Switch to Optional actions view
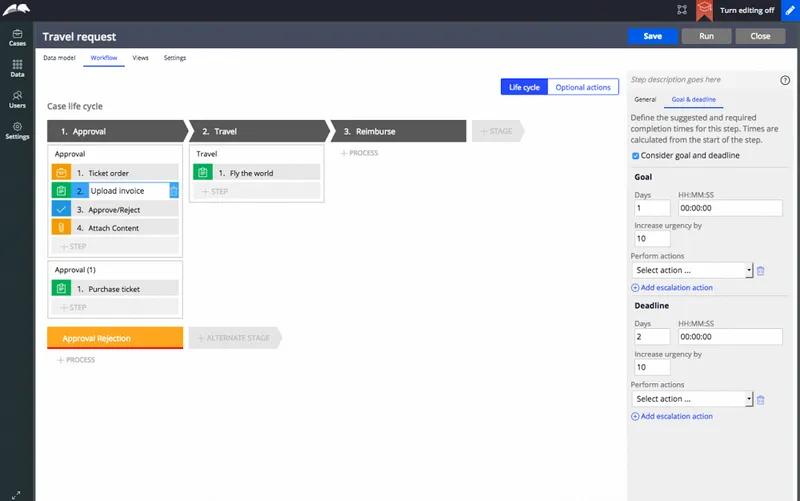The width and height of the screenshot is (800, 501). (583, 87)
